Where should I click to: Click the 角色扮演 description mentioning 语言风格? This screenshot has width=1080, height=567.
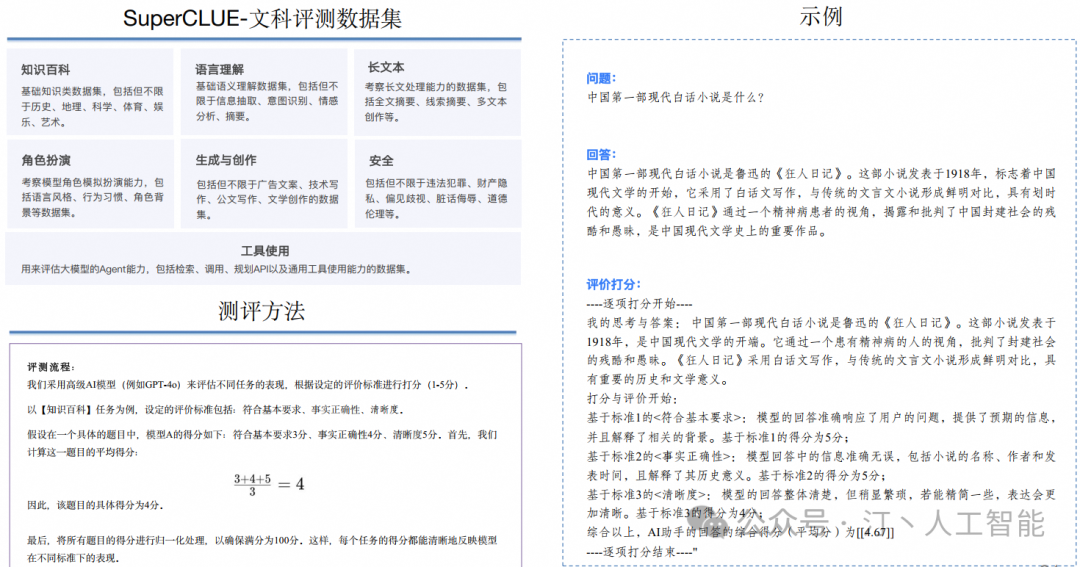pyautogui.click(x=92, y=198)
